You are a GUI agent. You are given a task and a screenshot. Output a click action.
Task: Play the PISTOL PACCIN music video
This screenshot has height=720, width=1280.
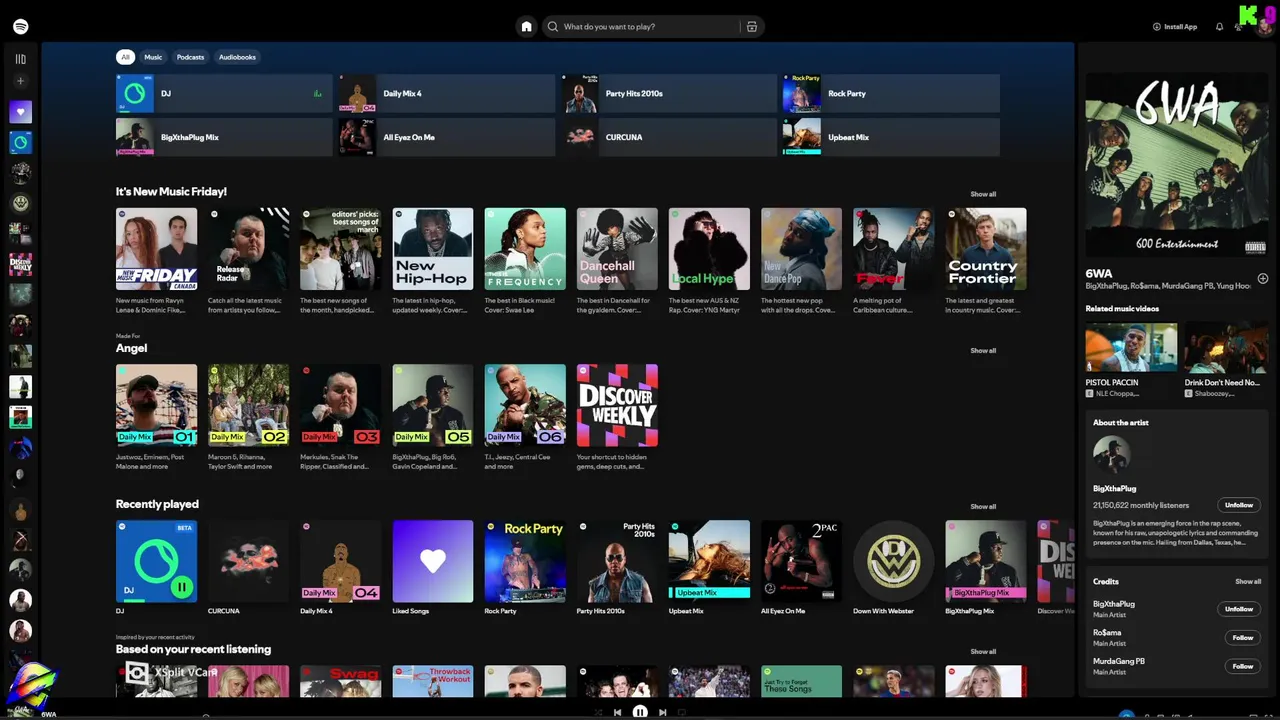click(x=1131, y=347)
